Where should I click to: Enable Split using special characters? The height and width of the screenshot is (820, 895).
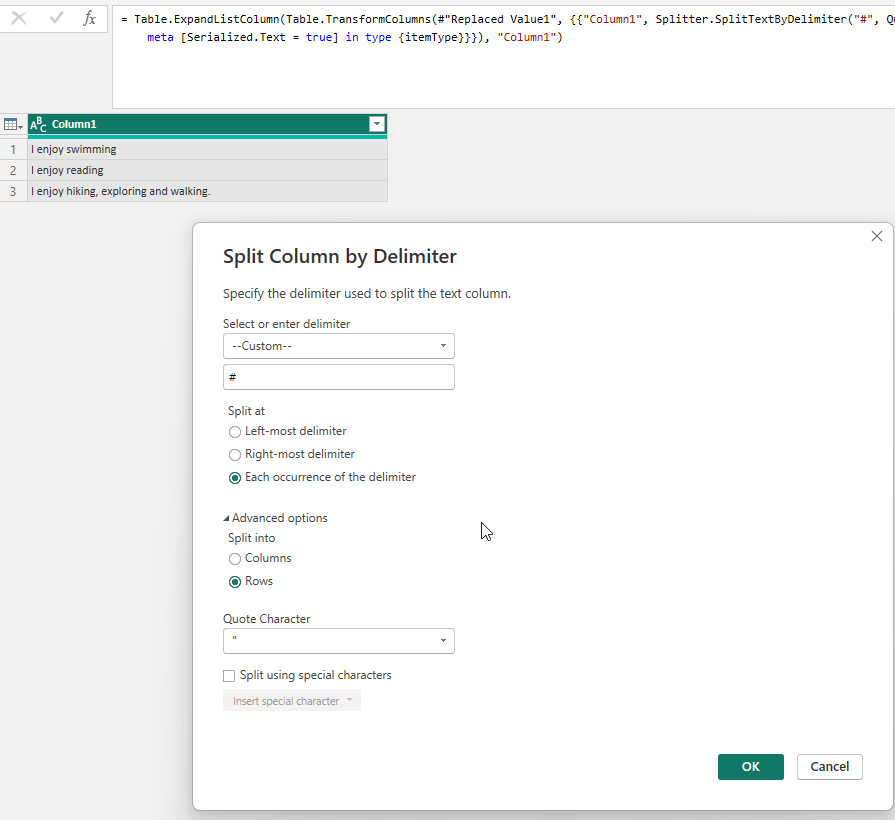pyautogui.click(x=229, y=676)
